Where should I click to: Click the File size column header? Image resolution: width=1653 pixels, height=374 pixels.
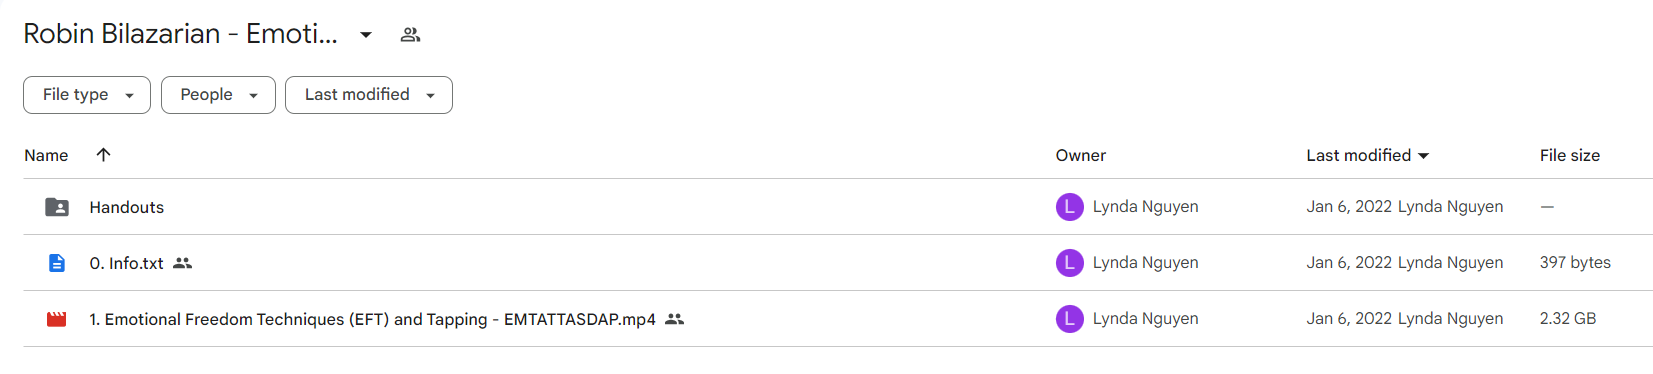pos(1570,156)
